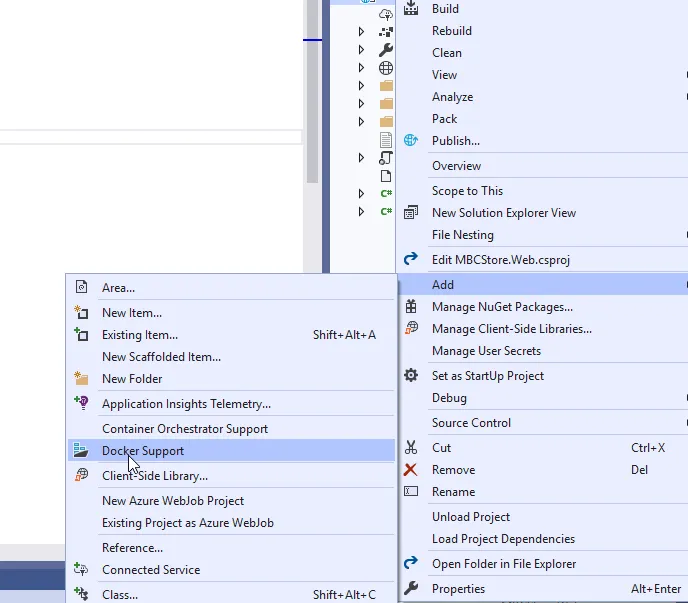The width and height of the screenshot is (688, 603).
Task: Click the Edit MBCStore.Web.csproj arrow icon
Action: [411, 259]
